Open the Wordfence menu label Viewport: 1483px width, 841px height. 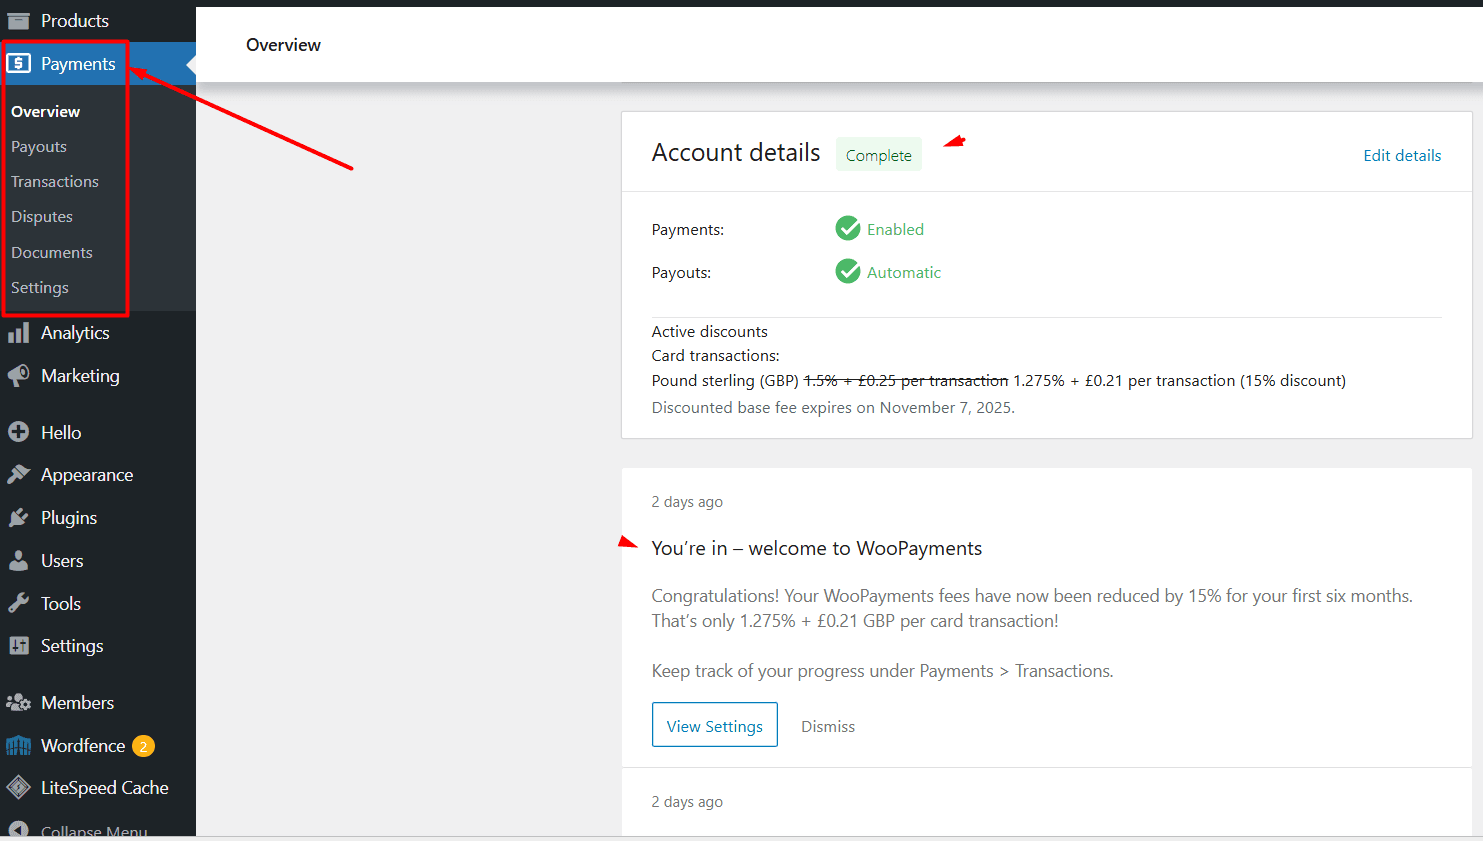[83, 746]
